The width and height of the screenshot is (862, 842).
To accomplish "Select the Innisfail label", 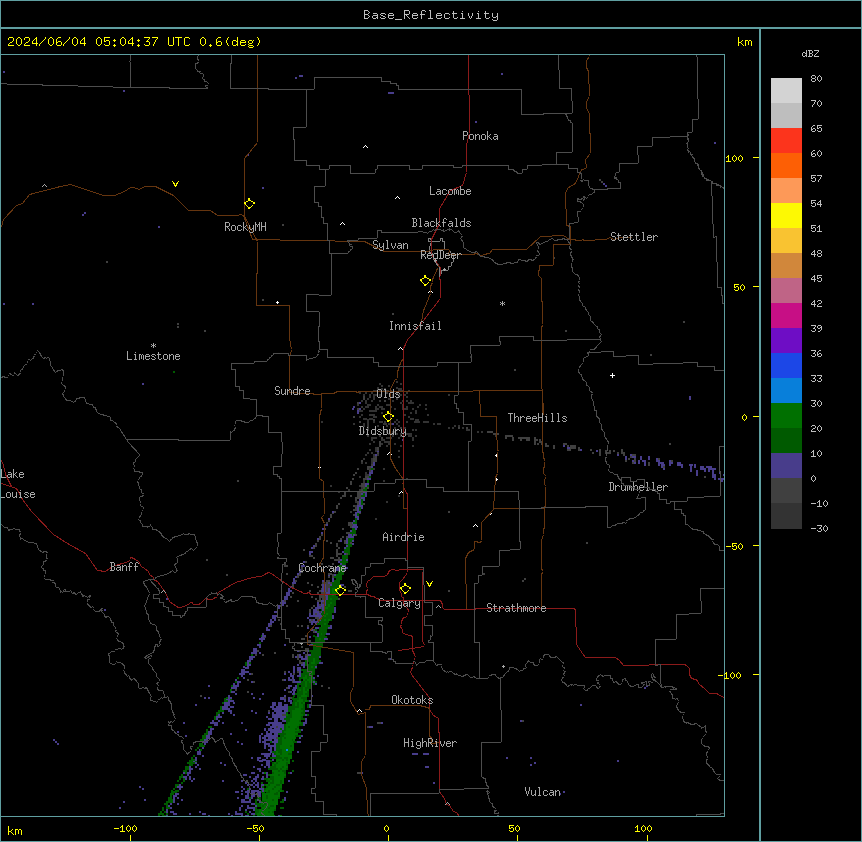I will coord(415,326).
